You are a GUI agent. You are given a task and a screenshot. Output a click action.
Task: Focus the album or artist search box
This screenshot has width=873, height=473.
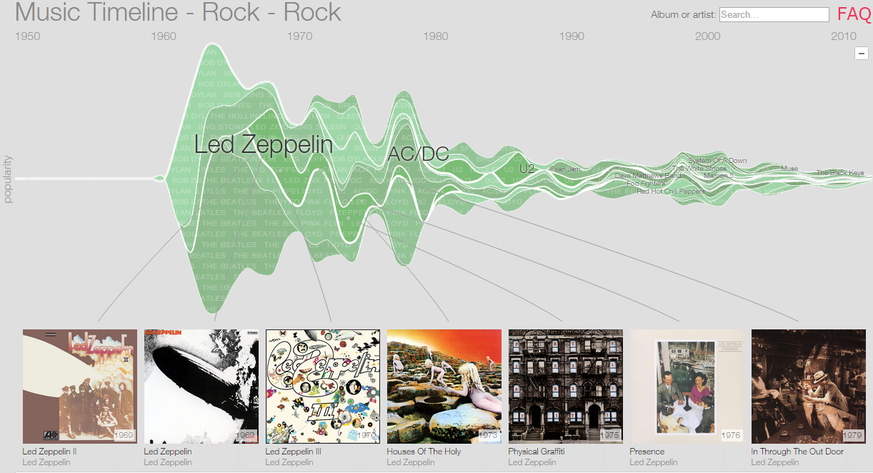[774, 14]
